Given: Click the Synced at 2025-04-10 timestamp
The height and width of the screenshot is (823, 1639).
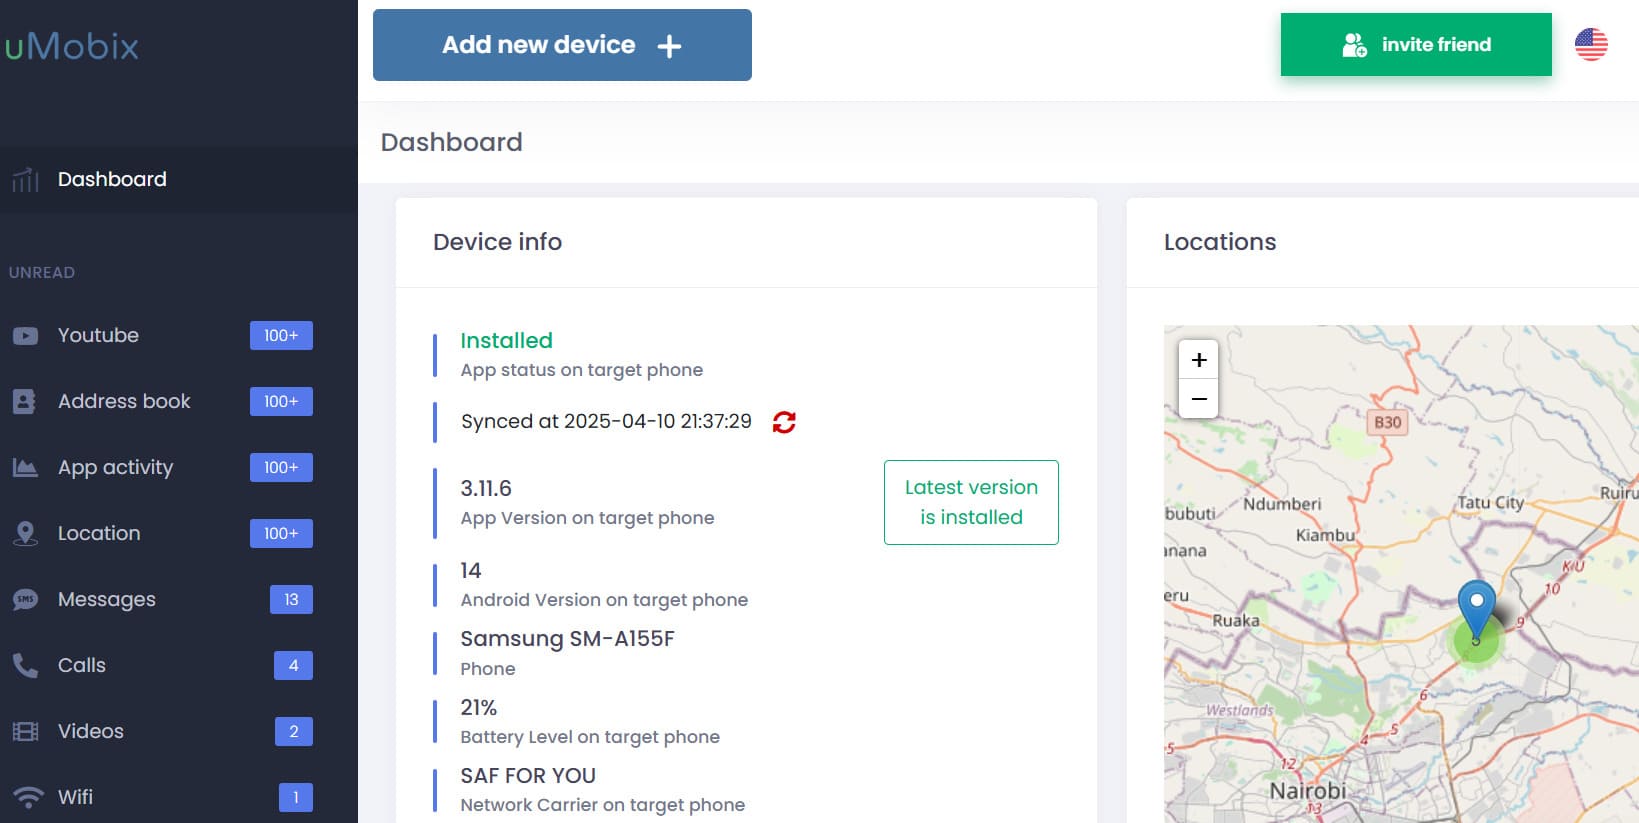Looking at the screenshot, I should (x=606, y=421).
